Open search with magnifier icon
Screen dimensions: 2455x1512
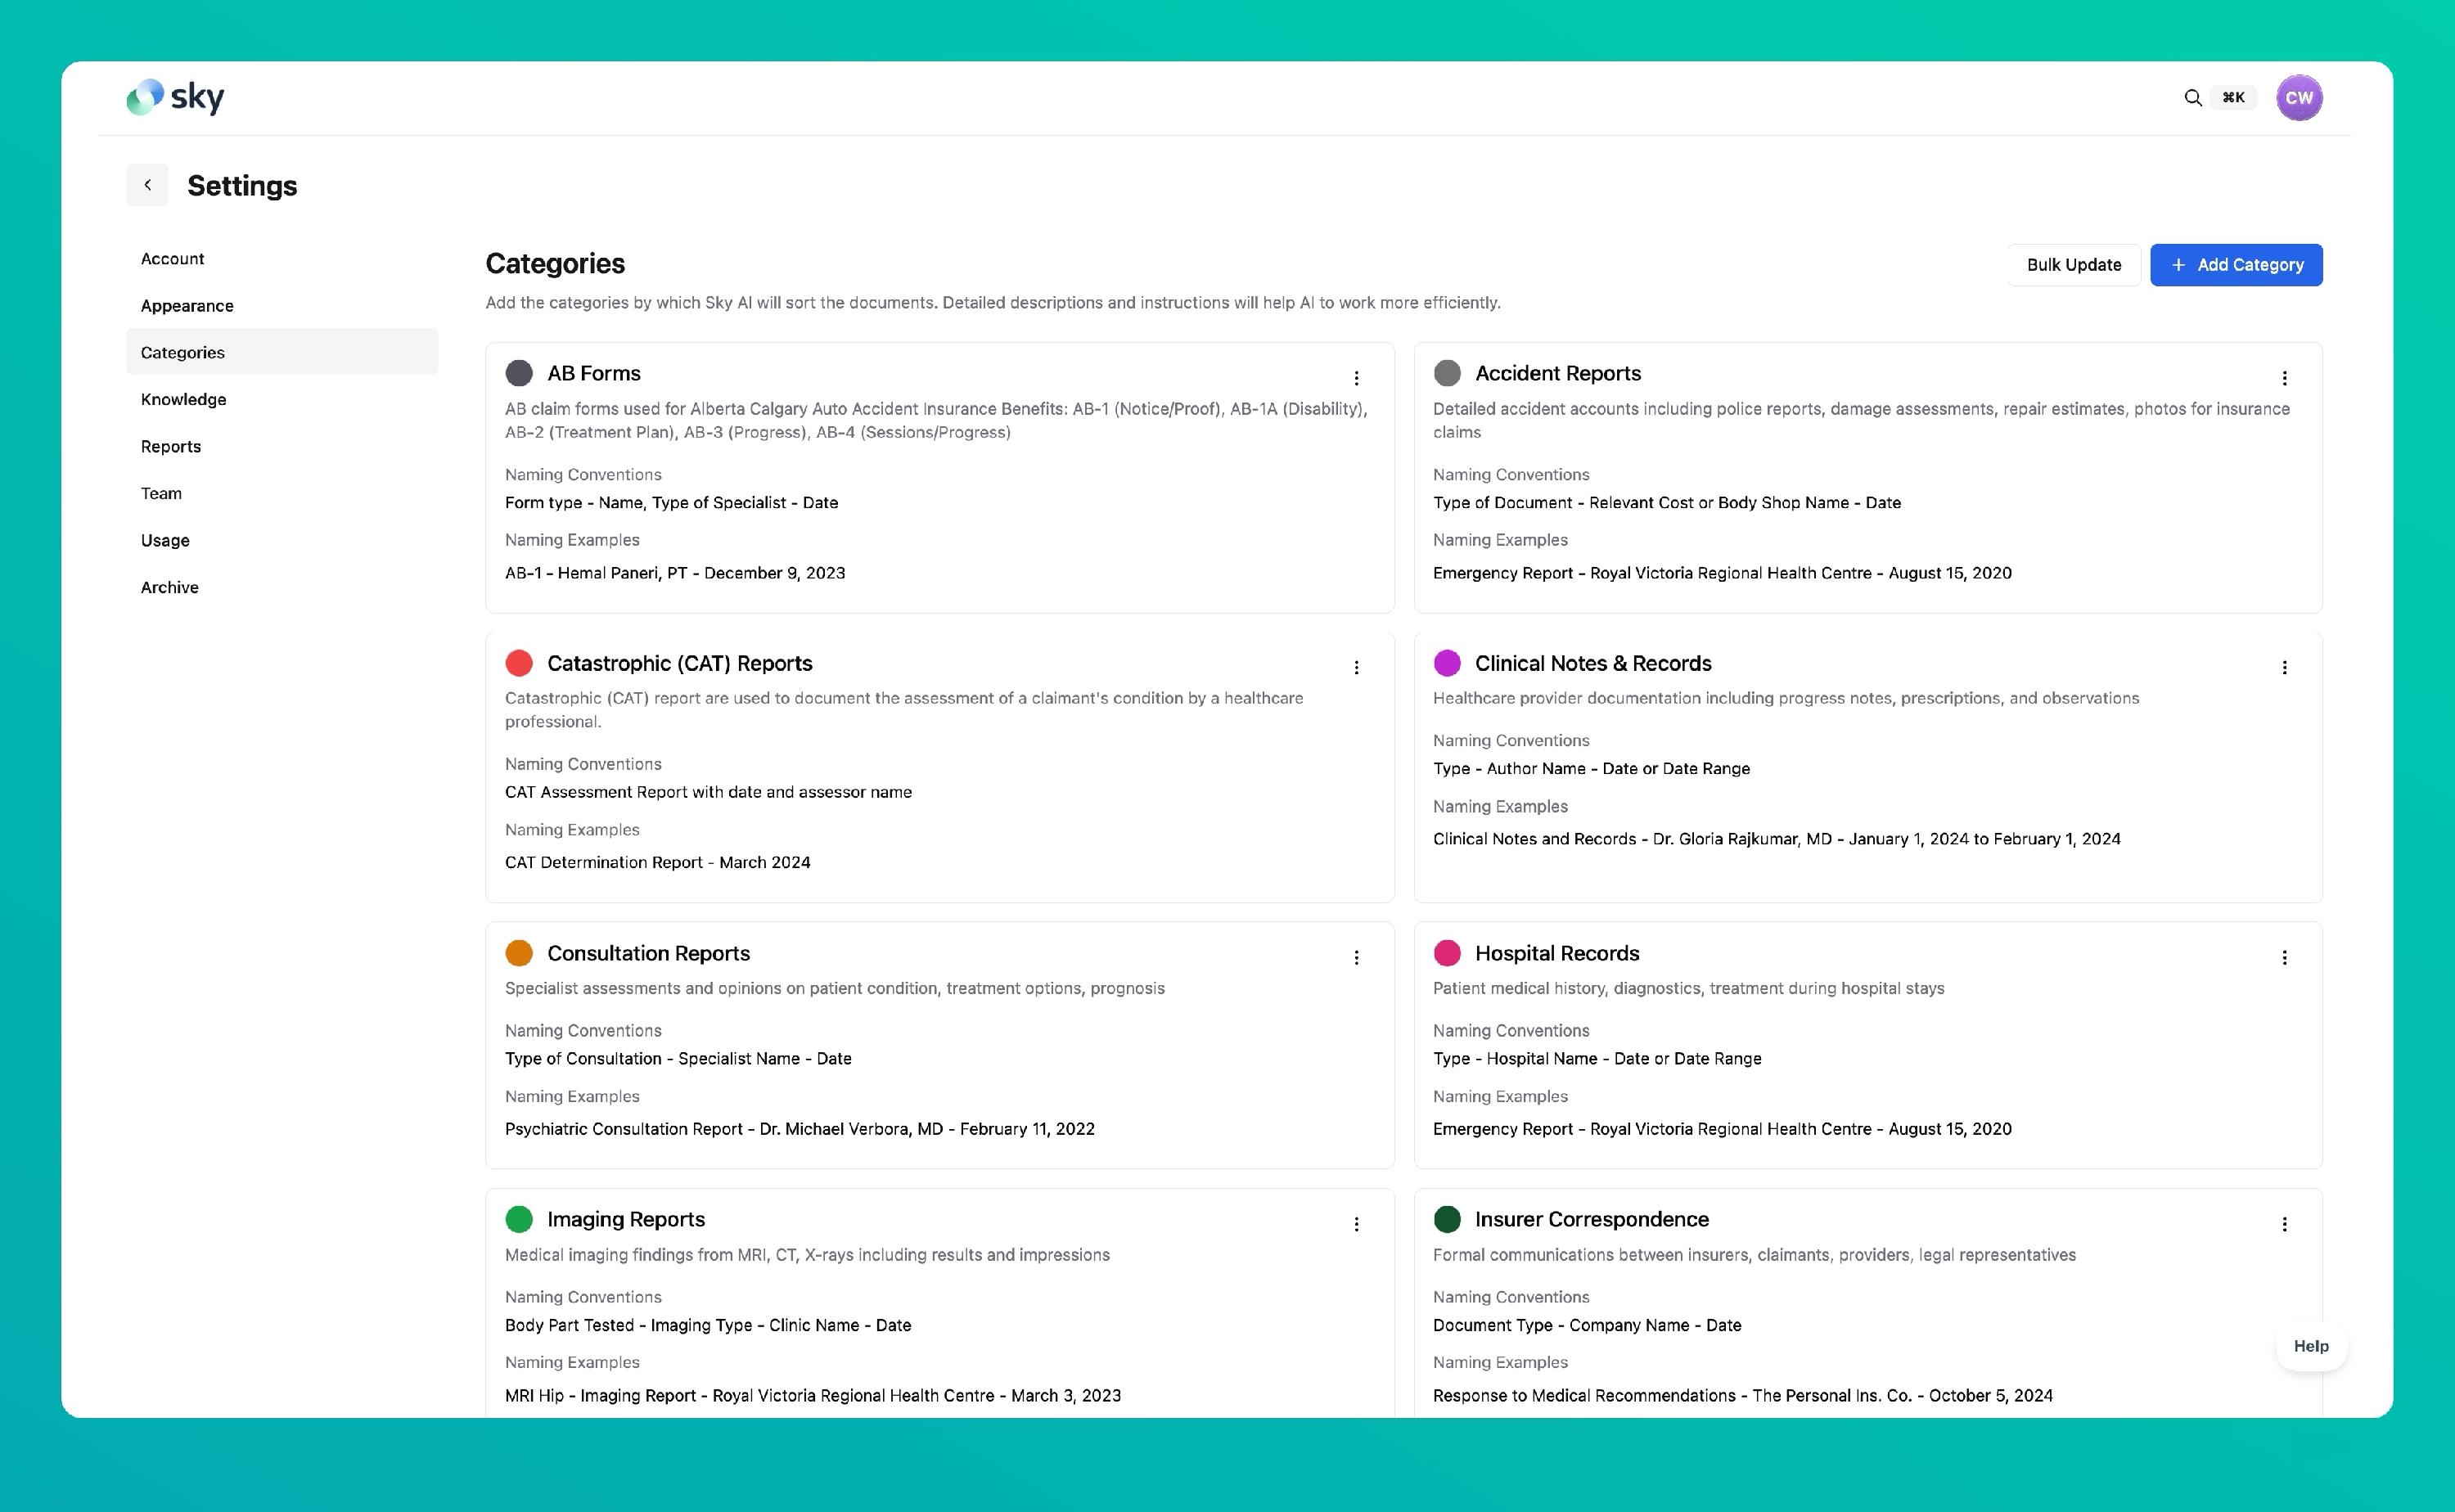[2192, 97]
